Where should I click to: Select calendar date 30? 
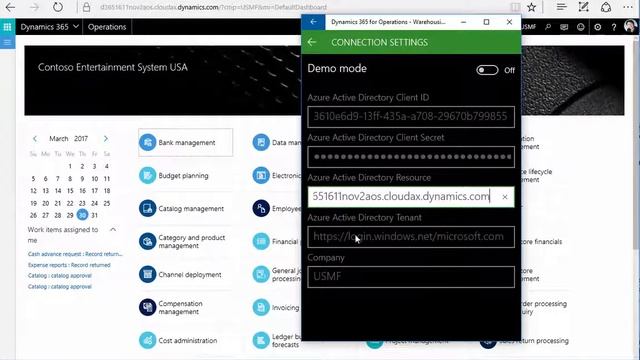[x=82, y=215]
